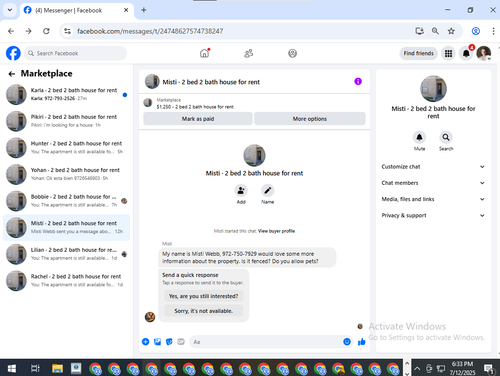
Task: Open Windows Start menu
Action: (12, 369)
